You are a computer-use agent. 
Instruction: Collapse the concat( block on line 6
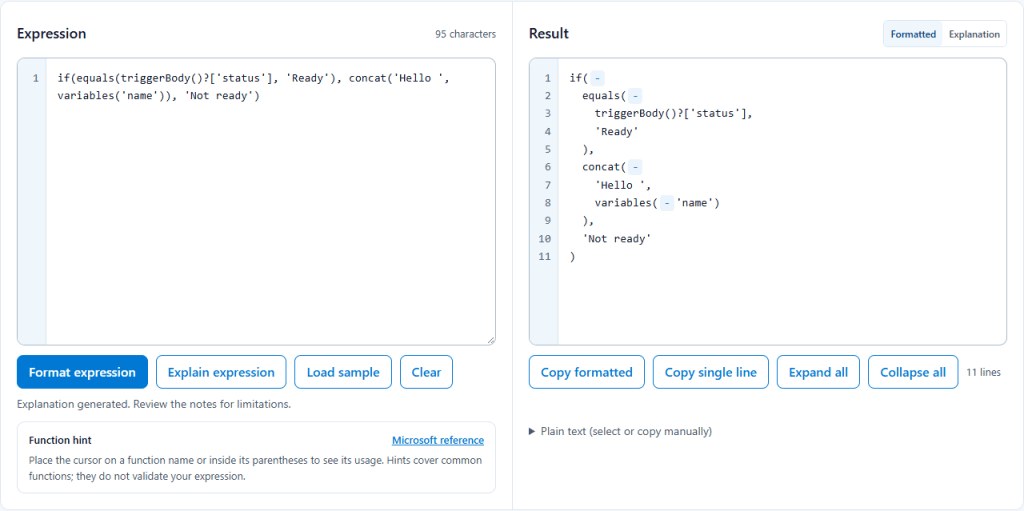coord(637,167)
